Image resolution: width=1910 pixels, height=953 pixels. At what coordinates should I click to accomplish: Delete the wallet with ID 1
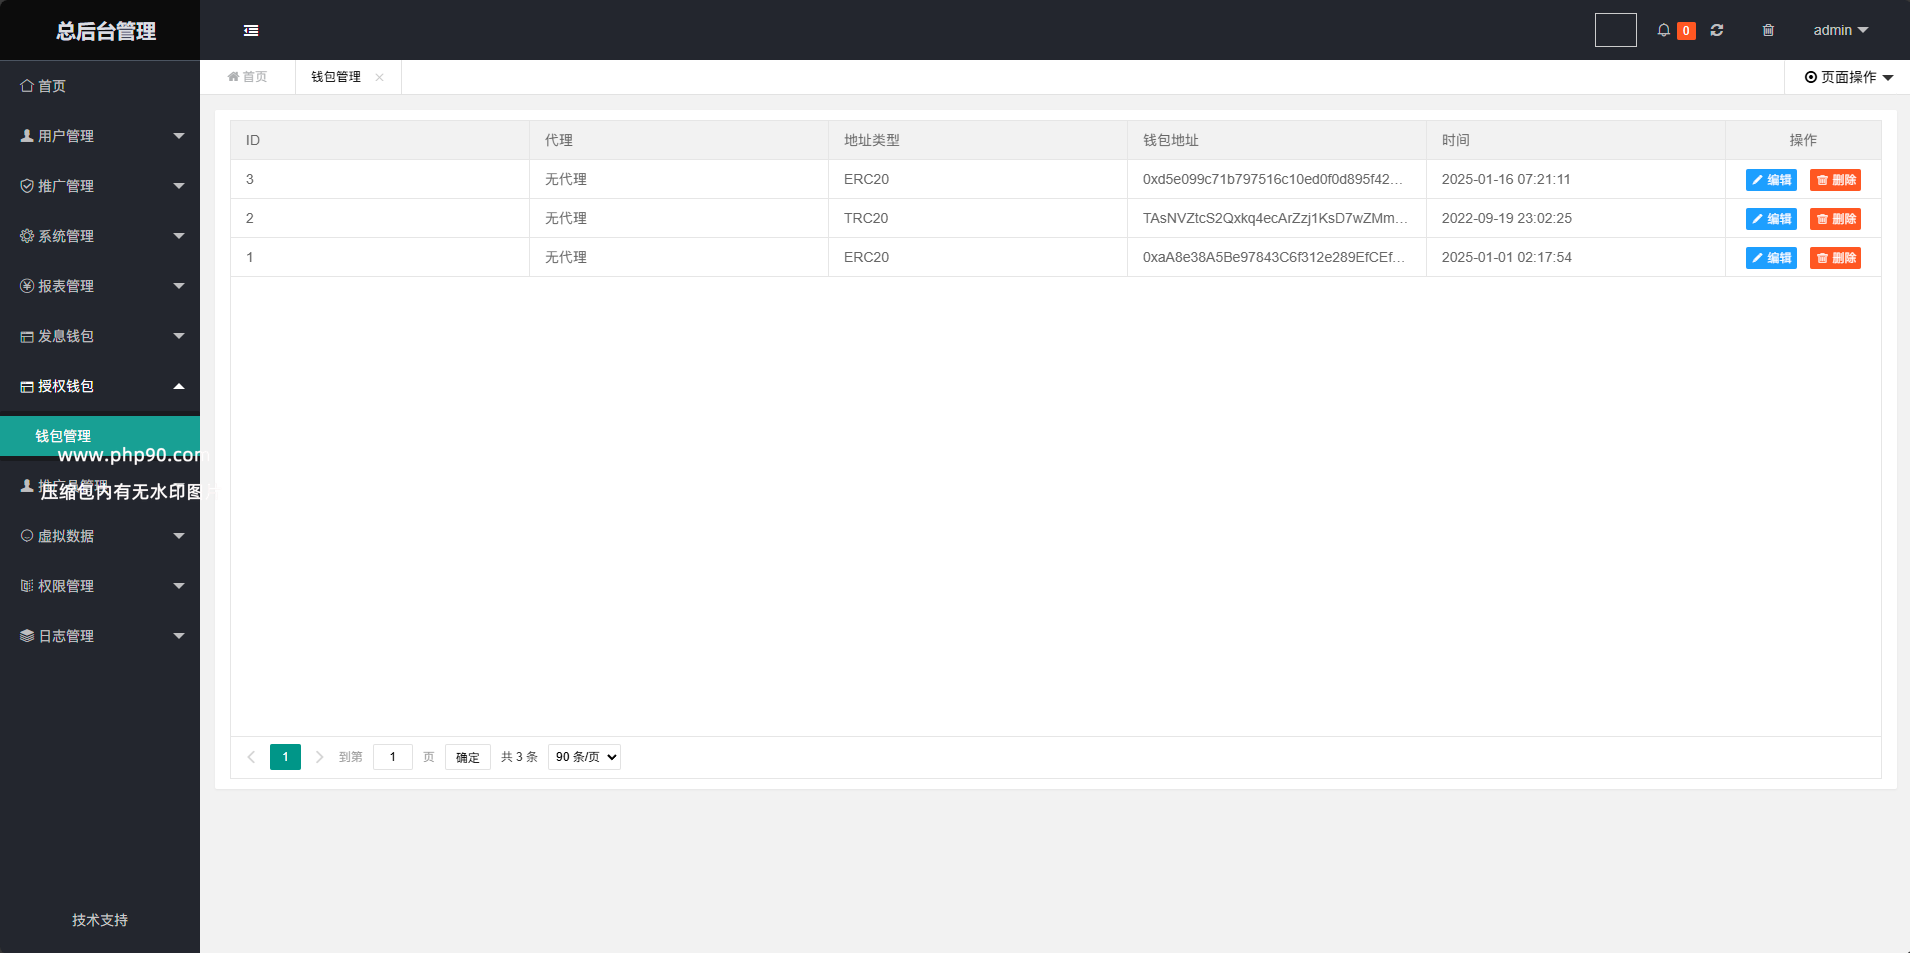[1835, 258]
